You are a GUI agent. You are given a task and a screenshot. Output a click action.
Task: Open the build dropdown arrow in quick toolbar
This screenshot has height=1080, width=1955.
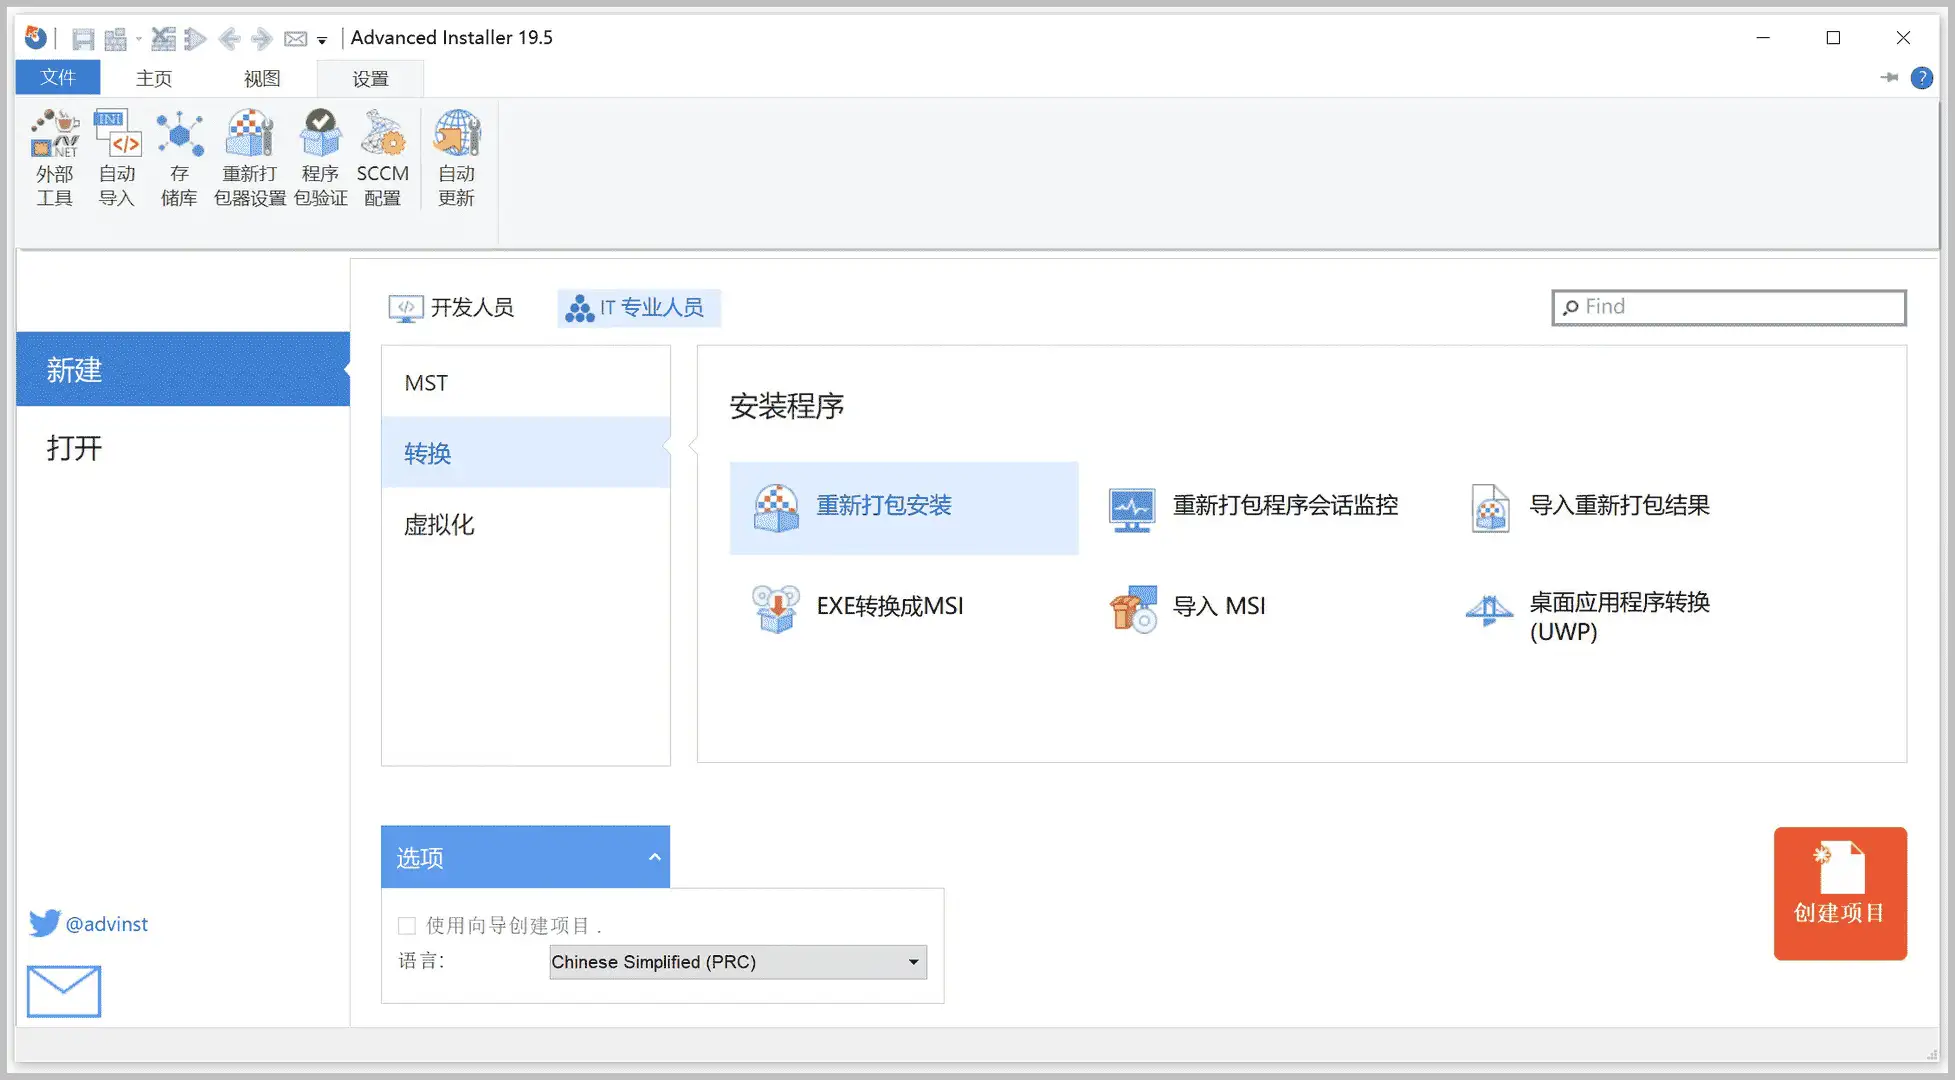click(x=139, y=40)
